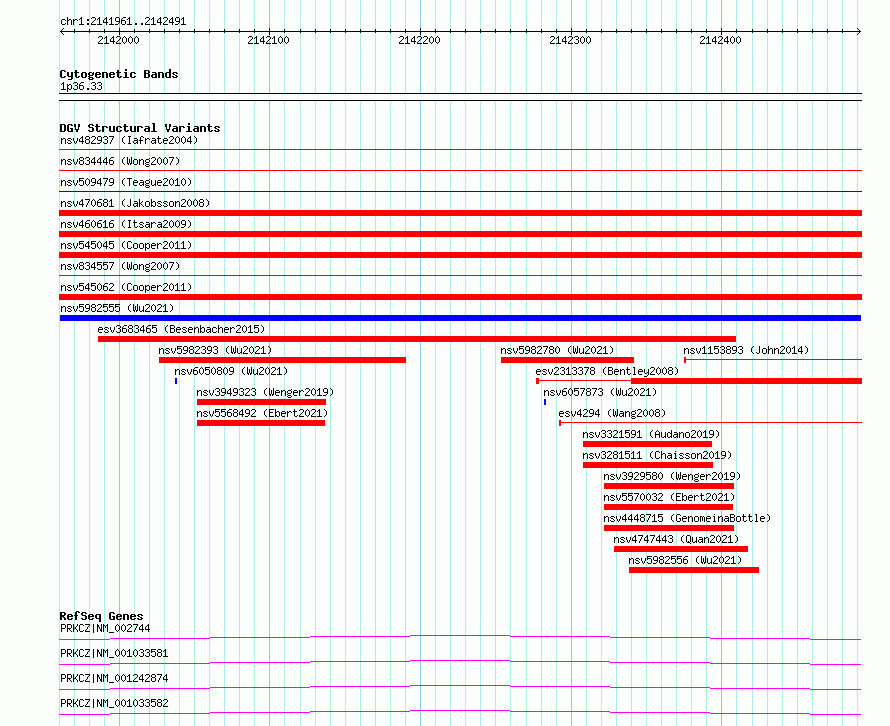Screen dimensions: 890x726
Task: Click the 2142400 ruler position
Action: 720,40
